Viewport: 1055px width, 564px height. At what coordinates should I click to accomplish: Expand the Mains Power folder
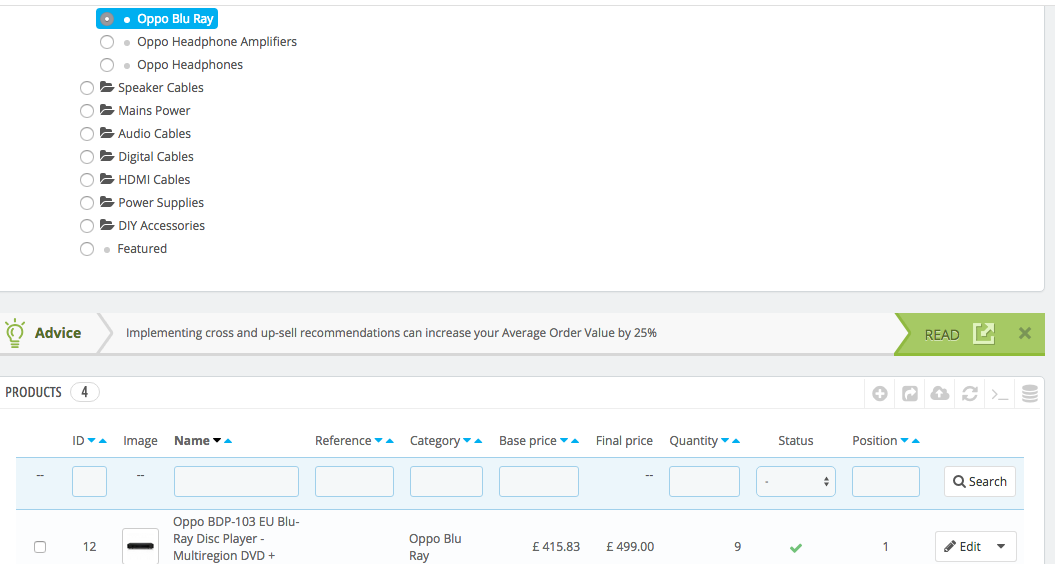click(106, 110)
